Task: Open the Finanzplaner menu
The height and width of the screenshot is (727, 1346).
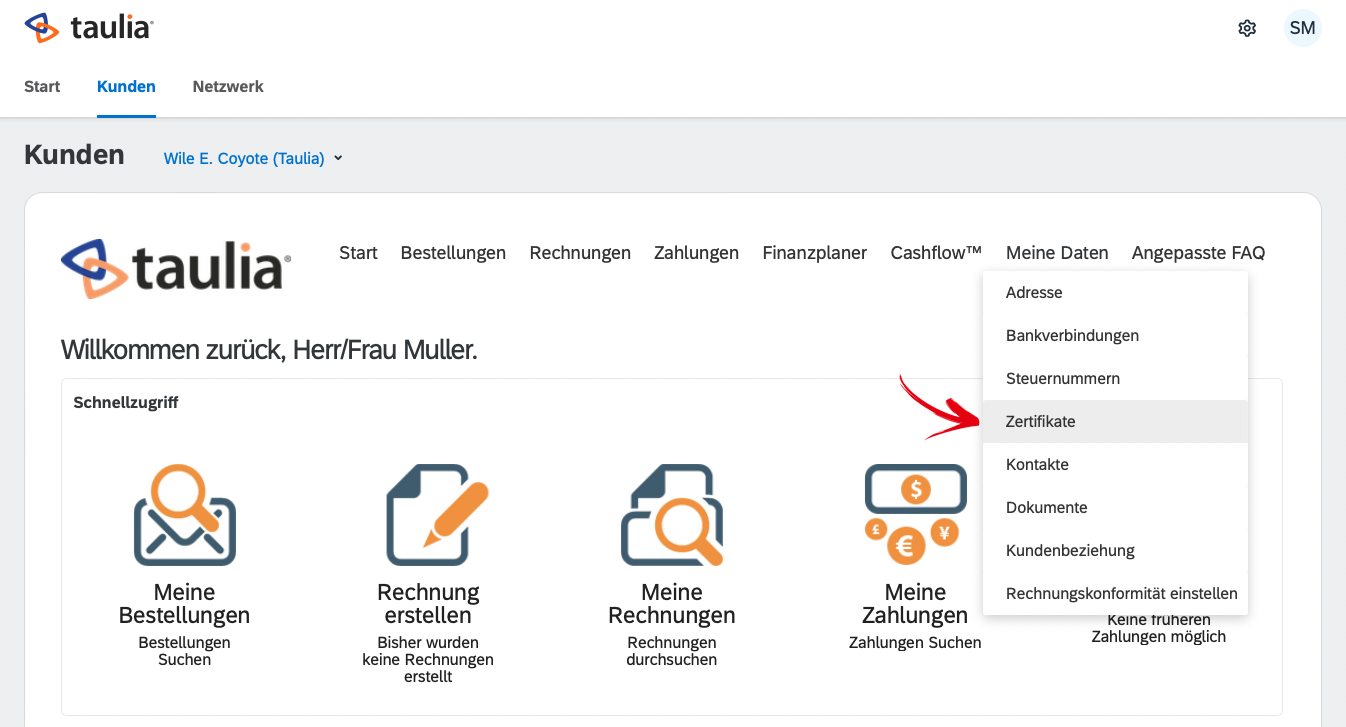Action: (x=814, y=253)
